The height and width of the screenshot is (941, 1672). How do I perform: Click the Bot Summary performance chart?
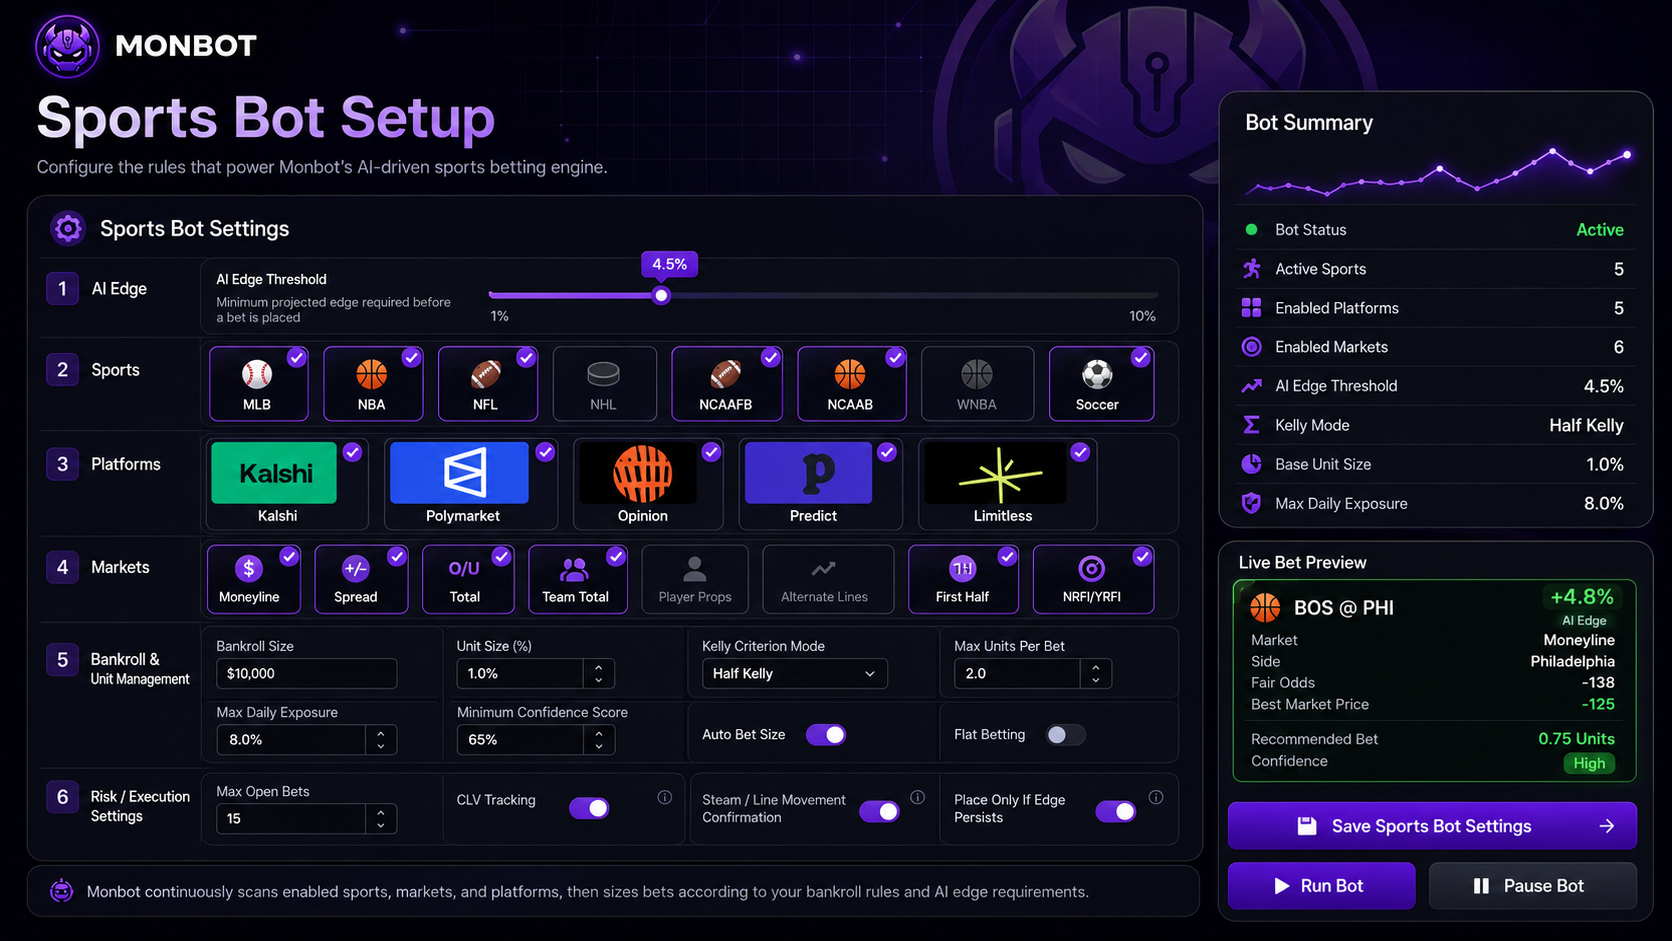(1438, 172)
